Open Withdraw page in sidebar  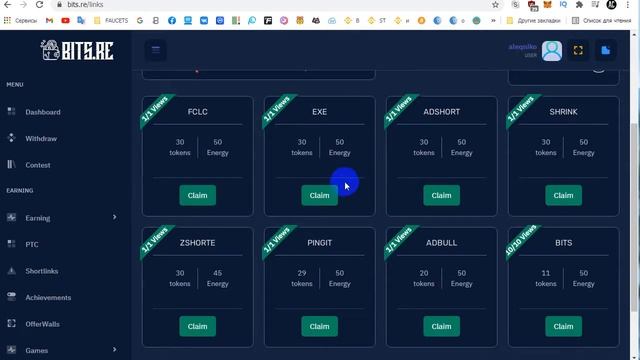pos(41,138)
